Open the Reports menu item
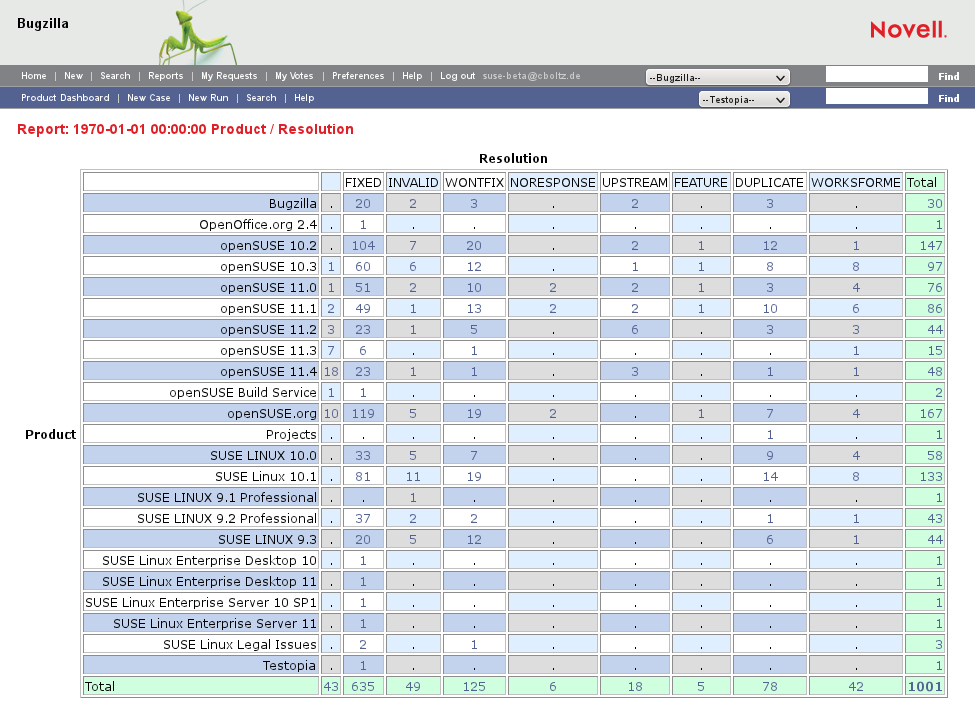The height and width of the screenshot is (718, 975). click(x=166, y=76)
